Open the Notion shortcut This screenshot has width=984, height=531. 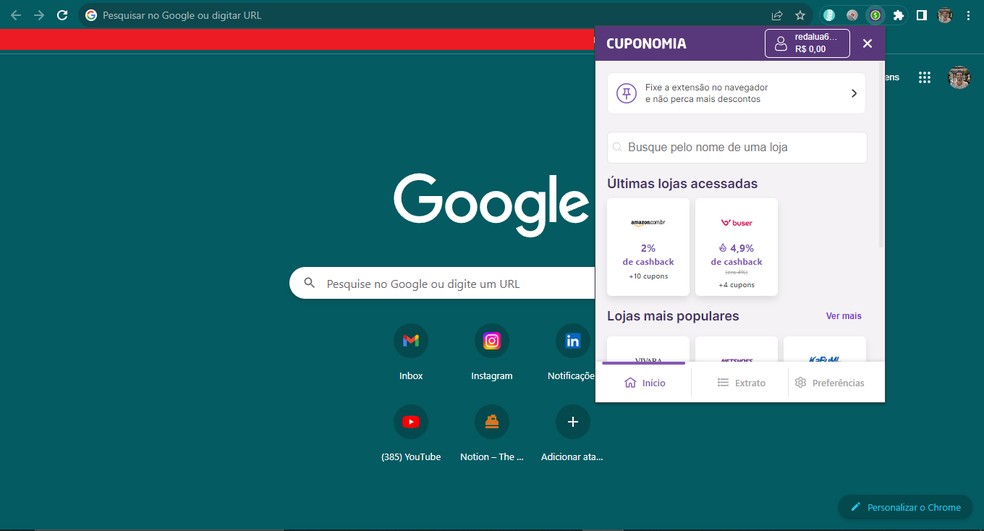click(x=491, y=433)
